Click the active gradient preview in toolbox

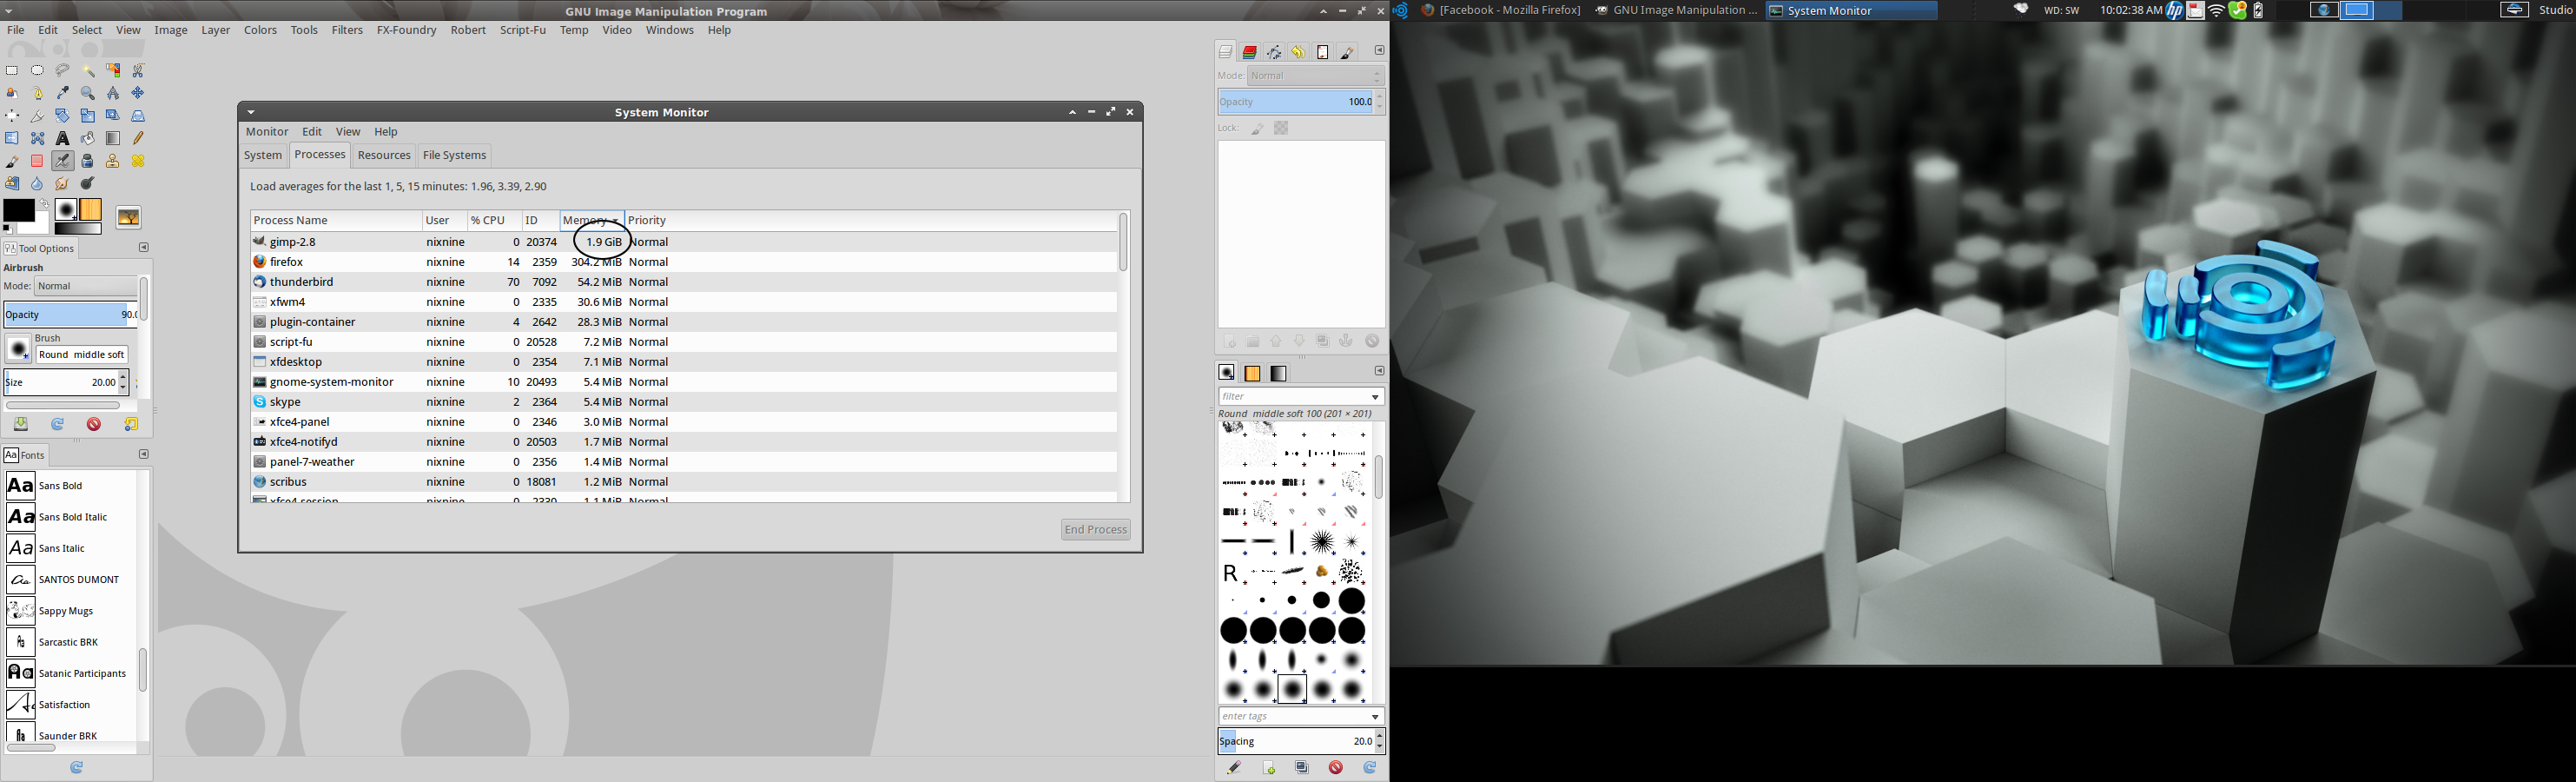(x=78, y=228)
